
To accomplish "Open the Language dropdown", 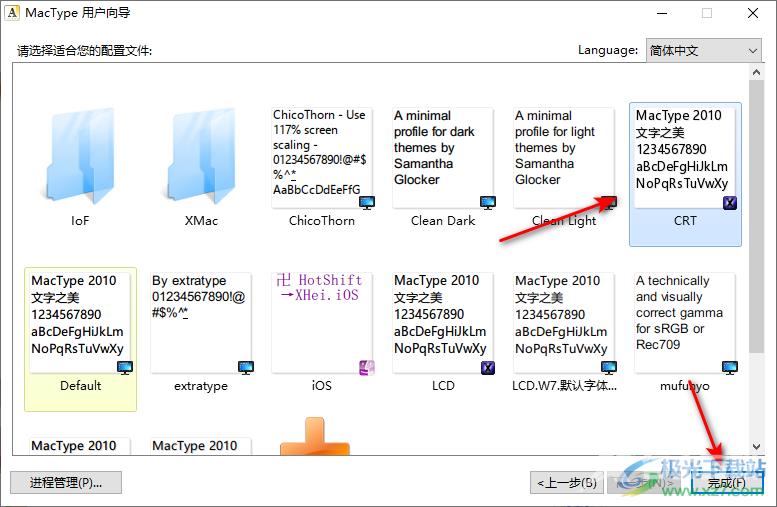I will coord(703,50).
